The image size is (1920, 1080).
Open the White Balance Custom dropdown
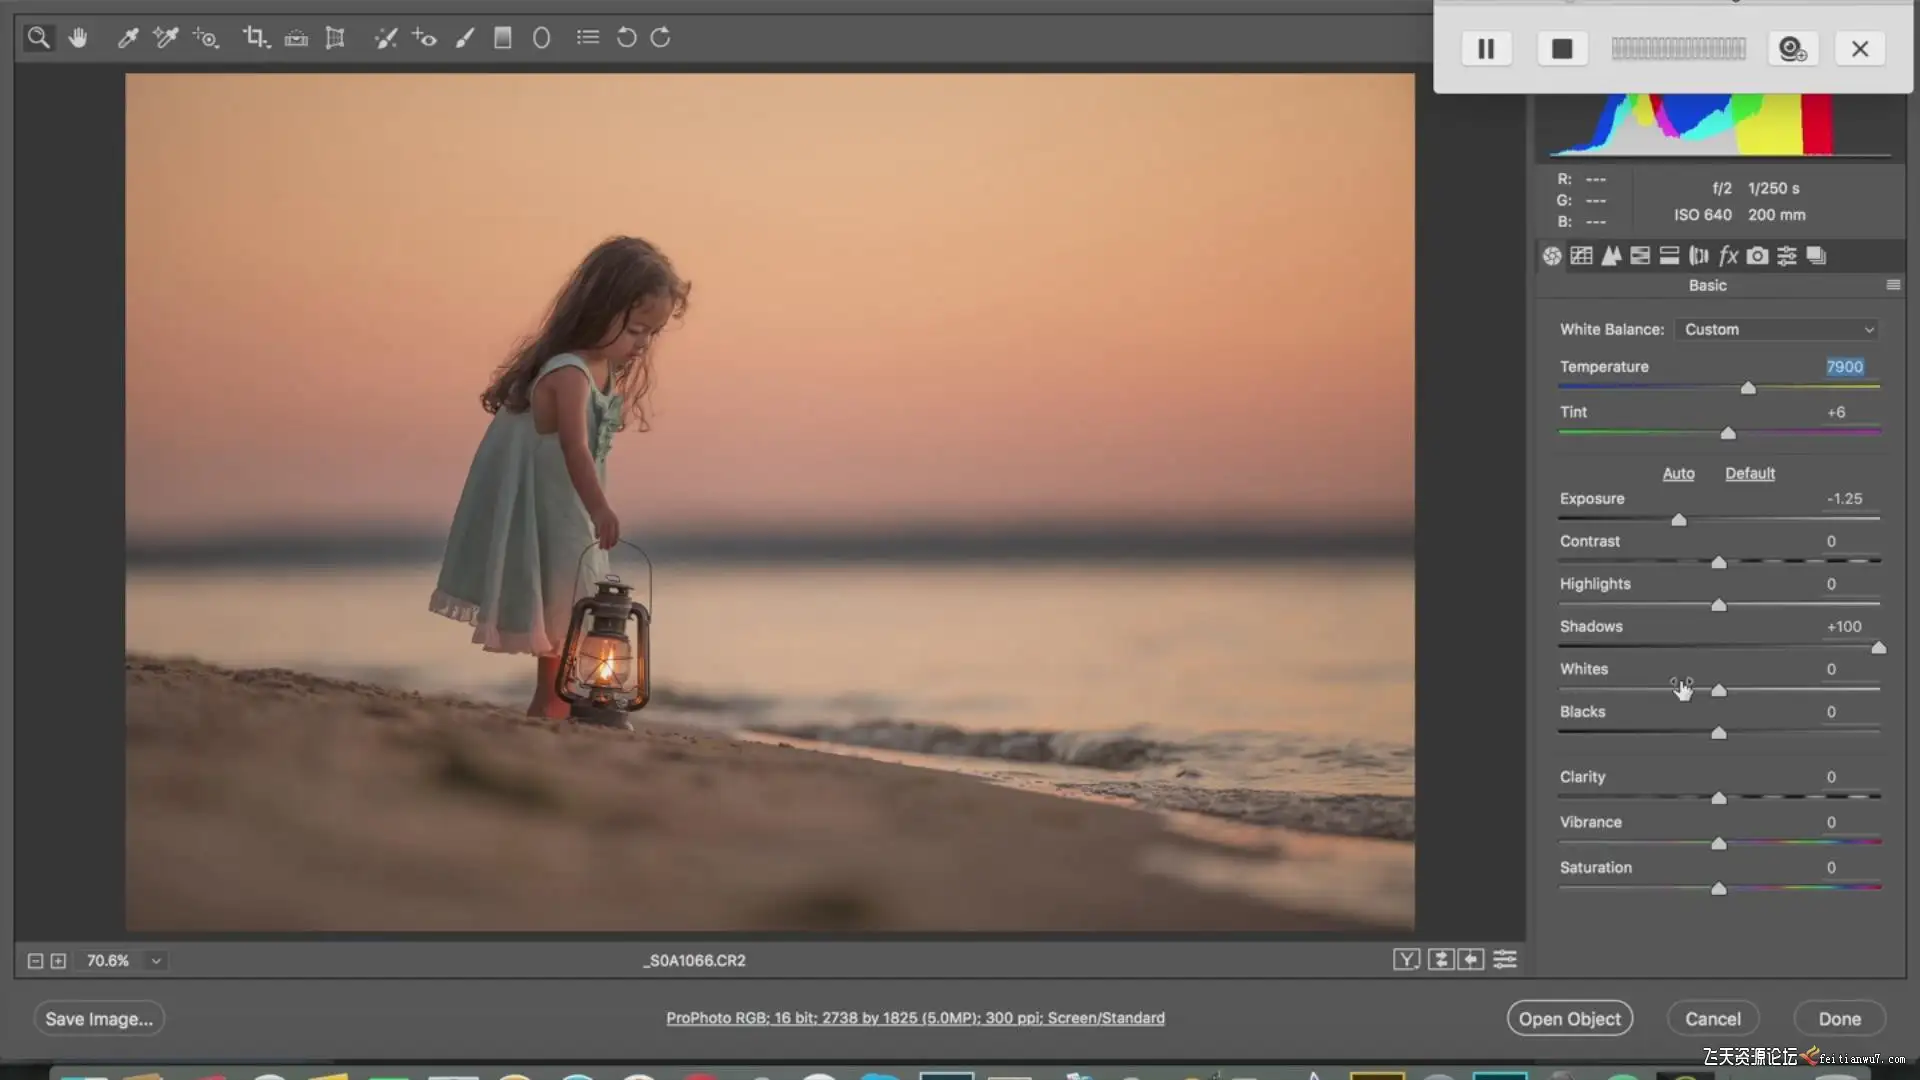click(x=1778, y=329)
